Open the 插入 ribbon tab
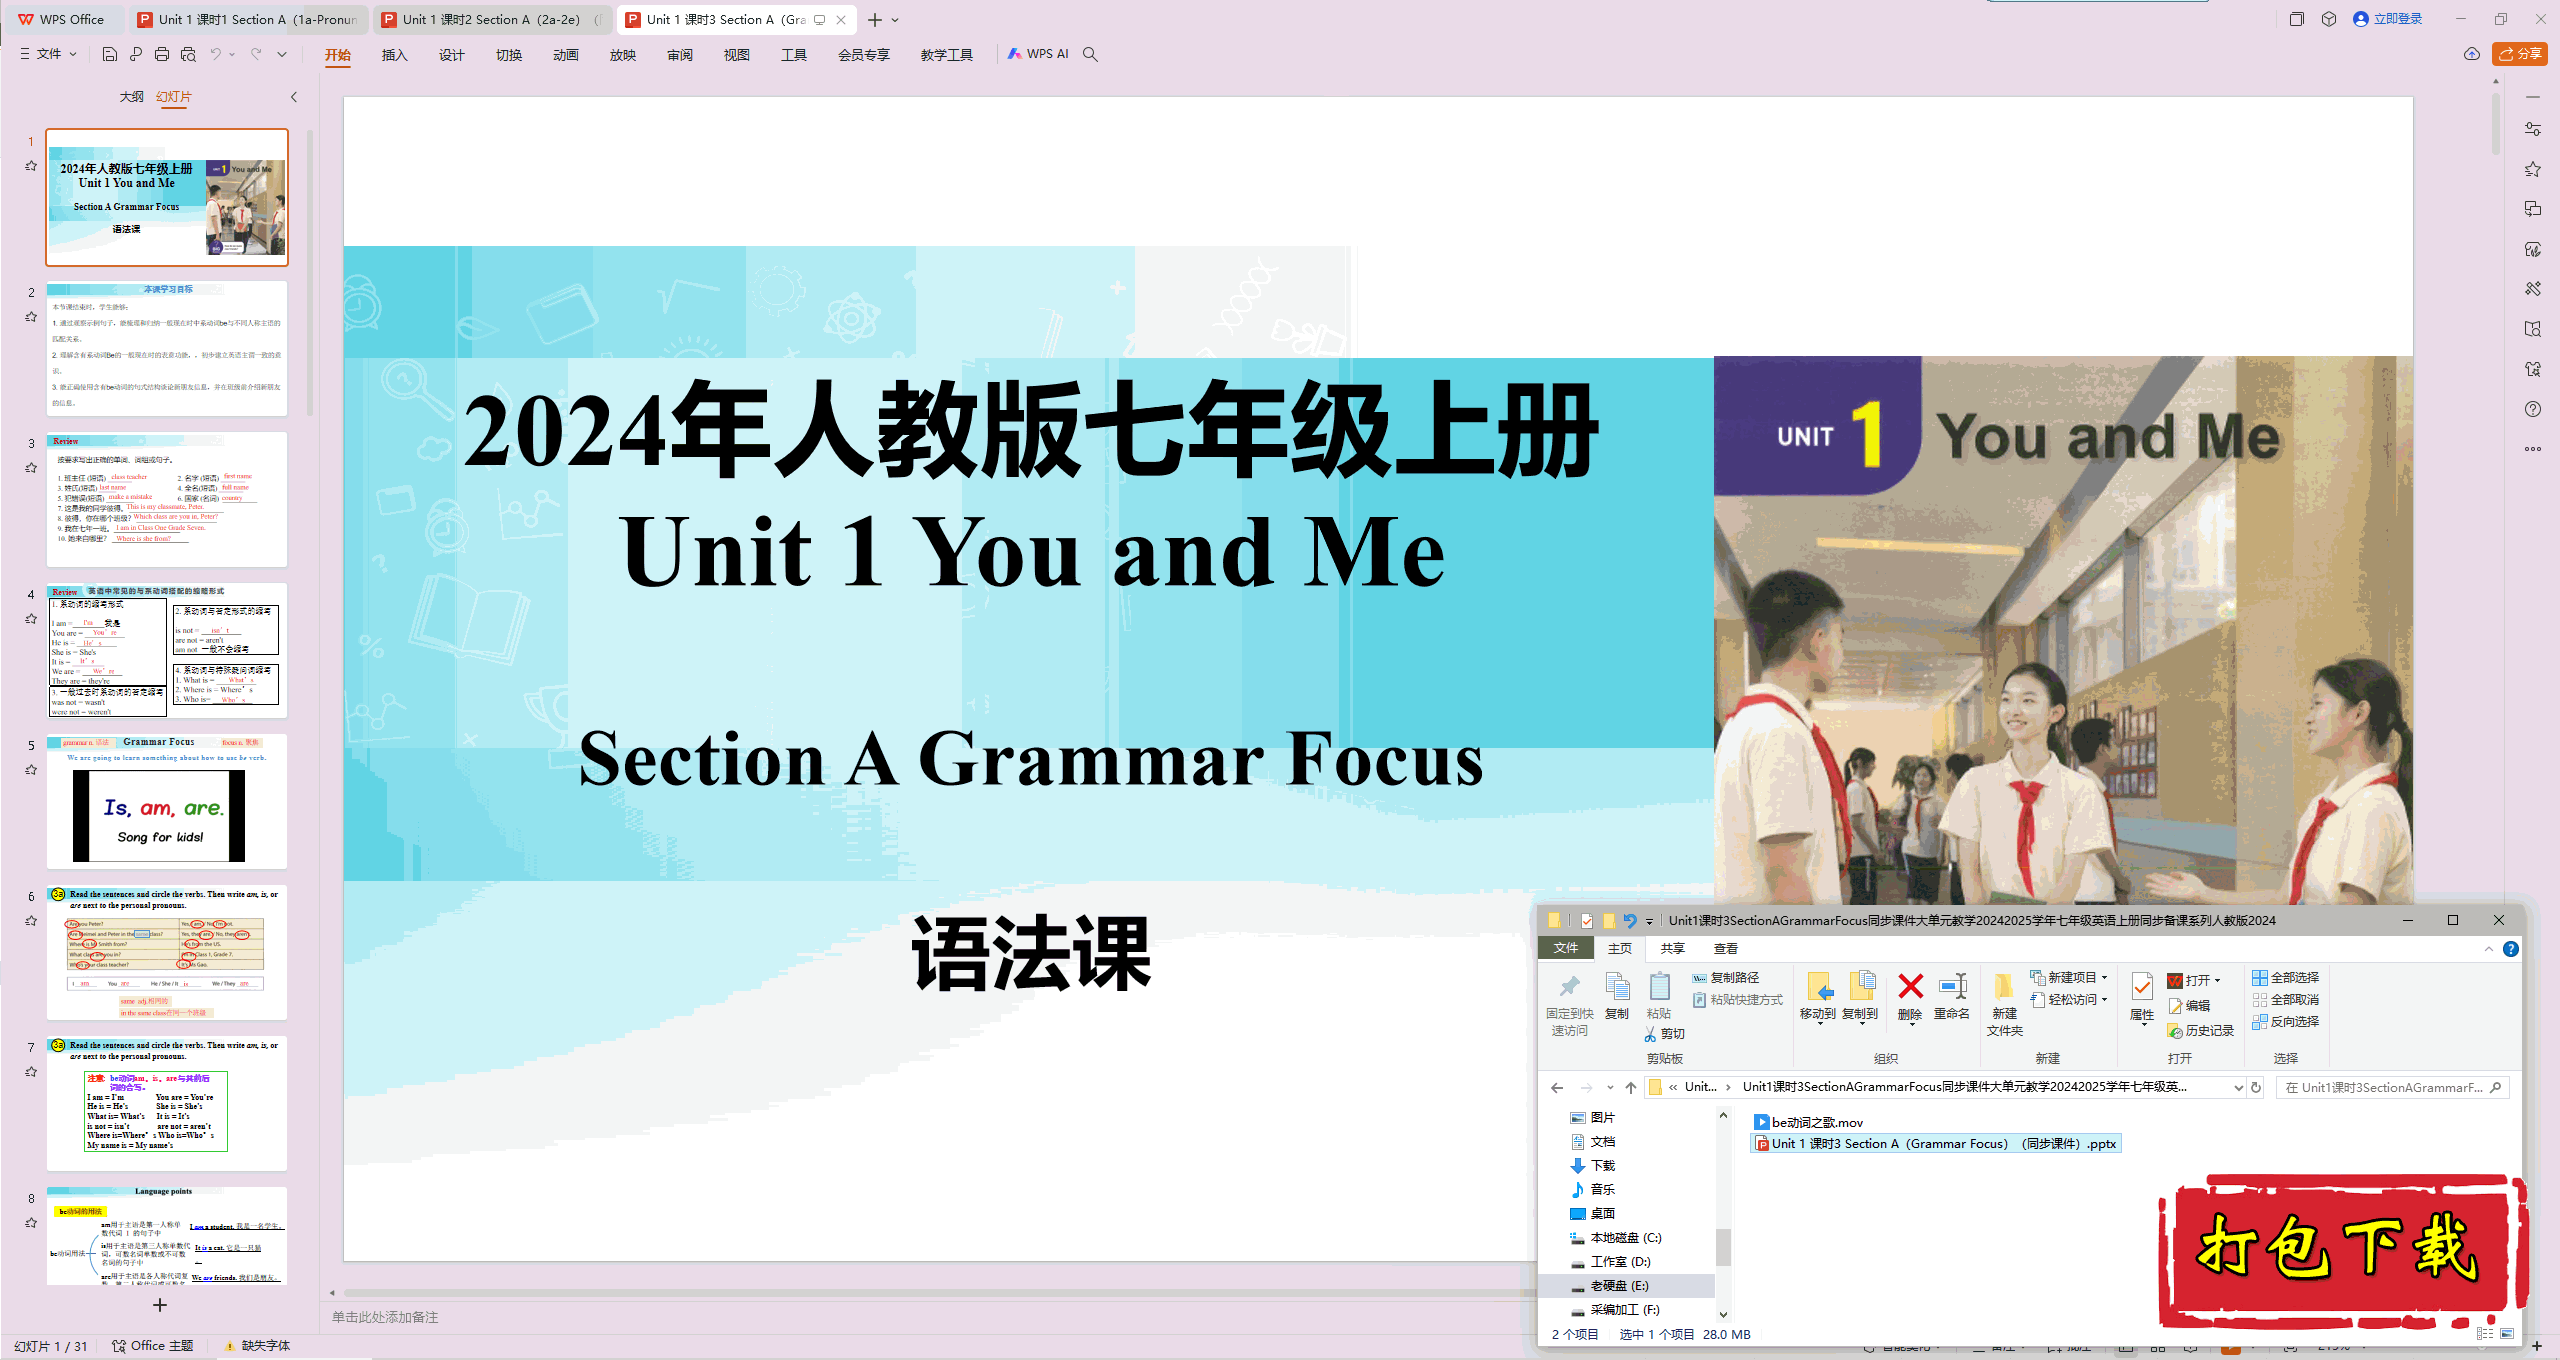2560x1360 pixels. tap(395, 55)
